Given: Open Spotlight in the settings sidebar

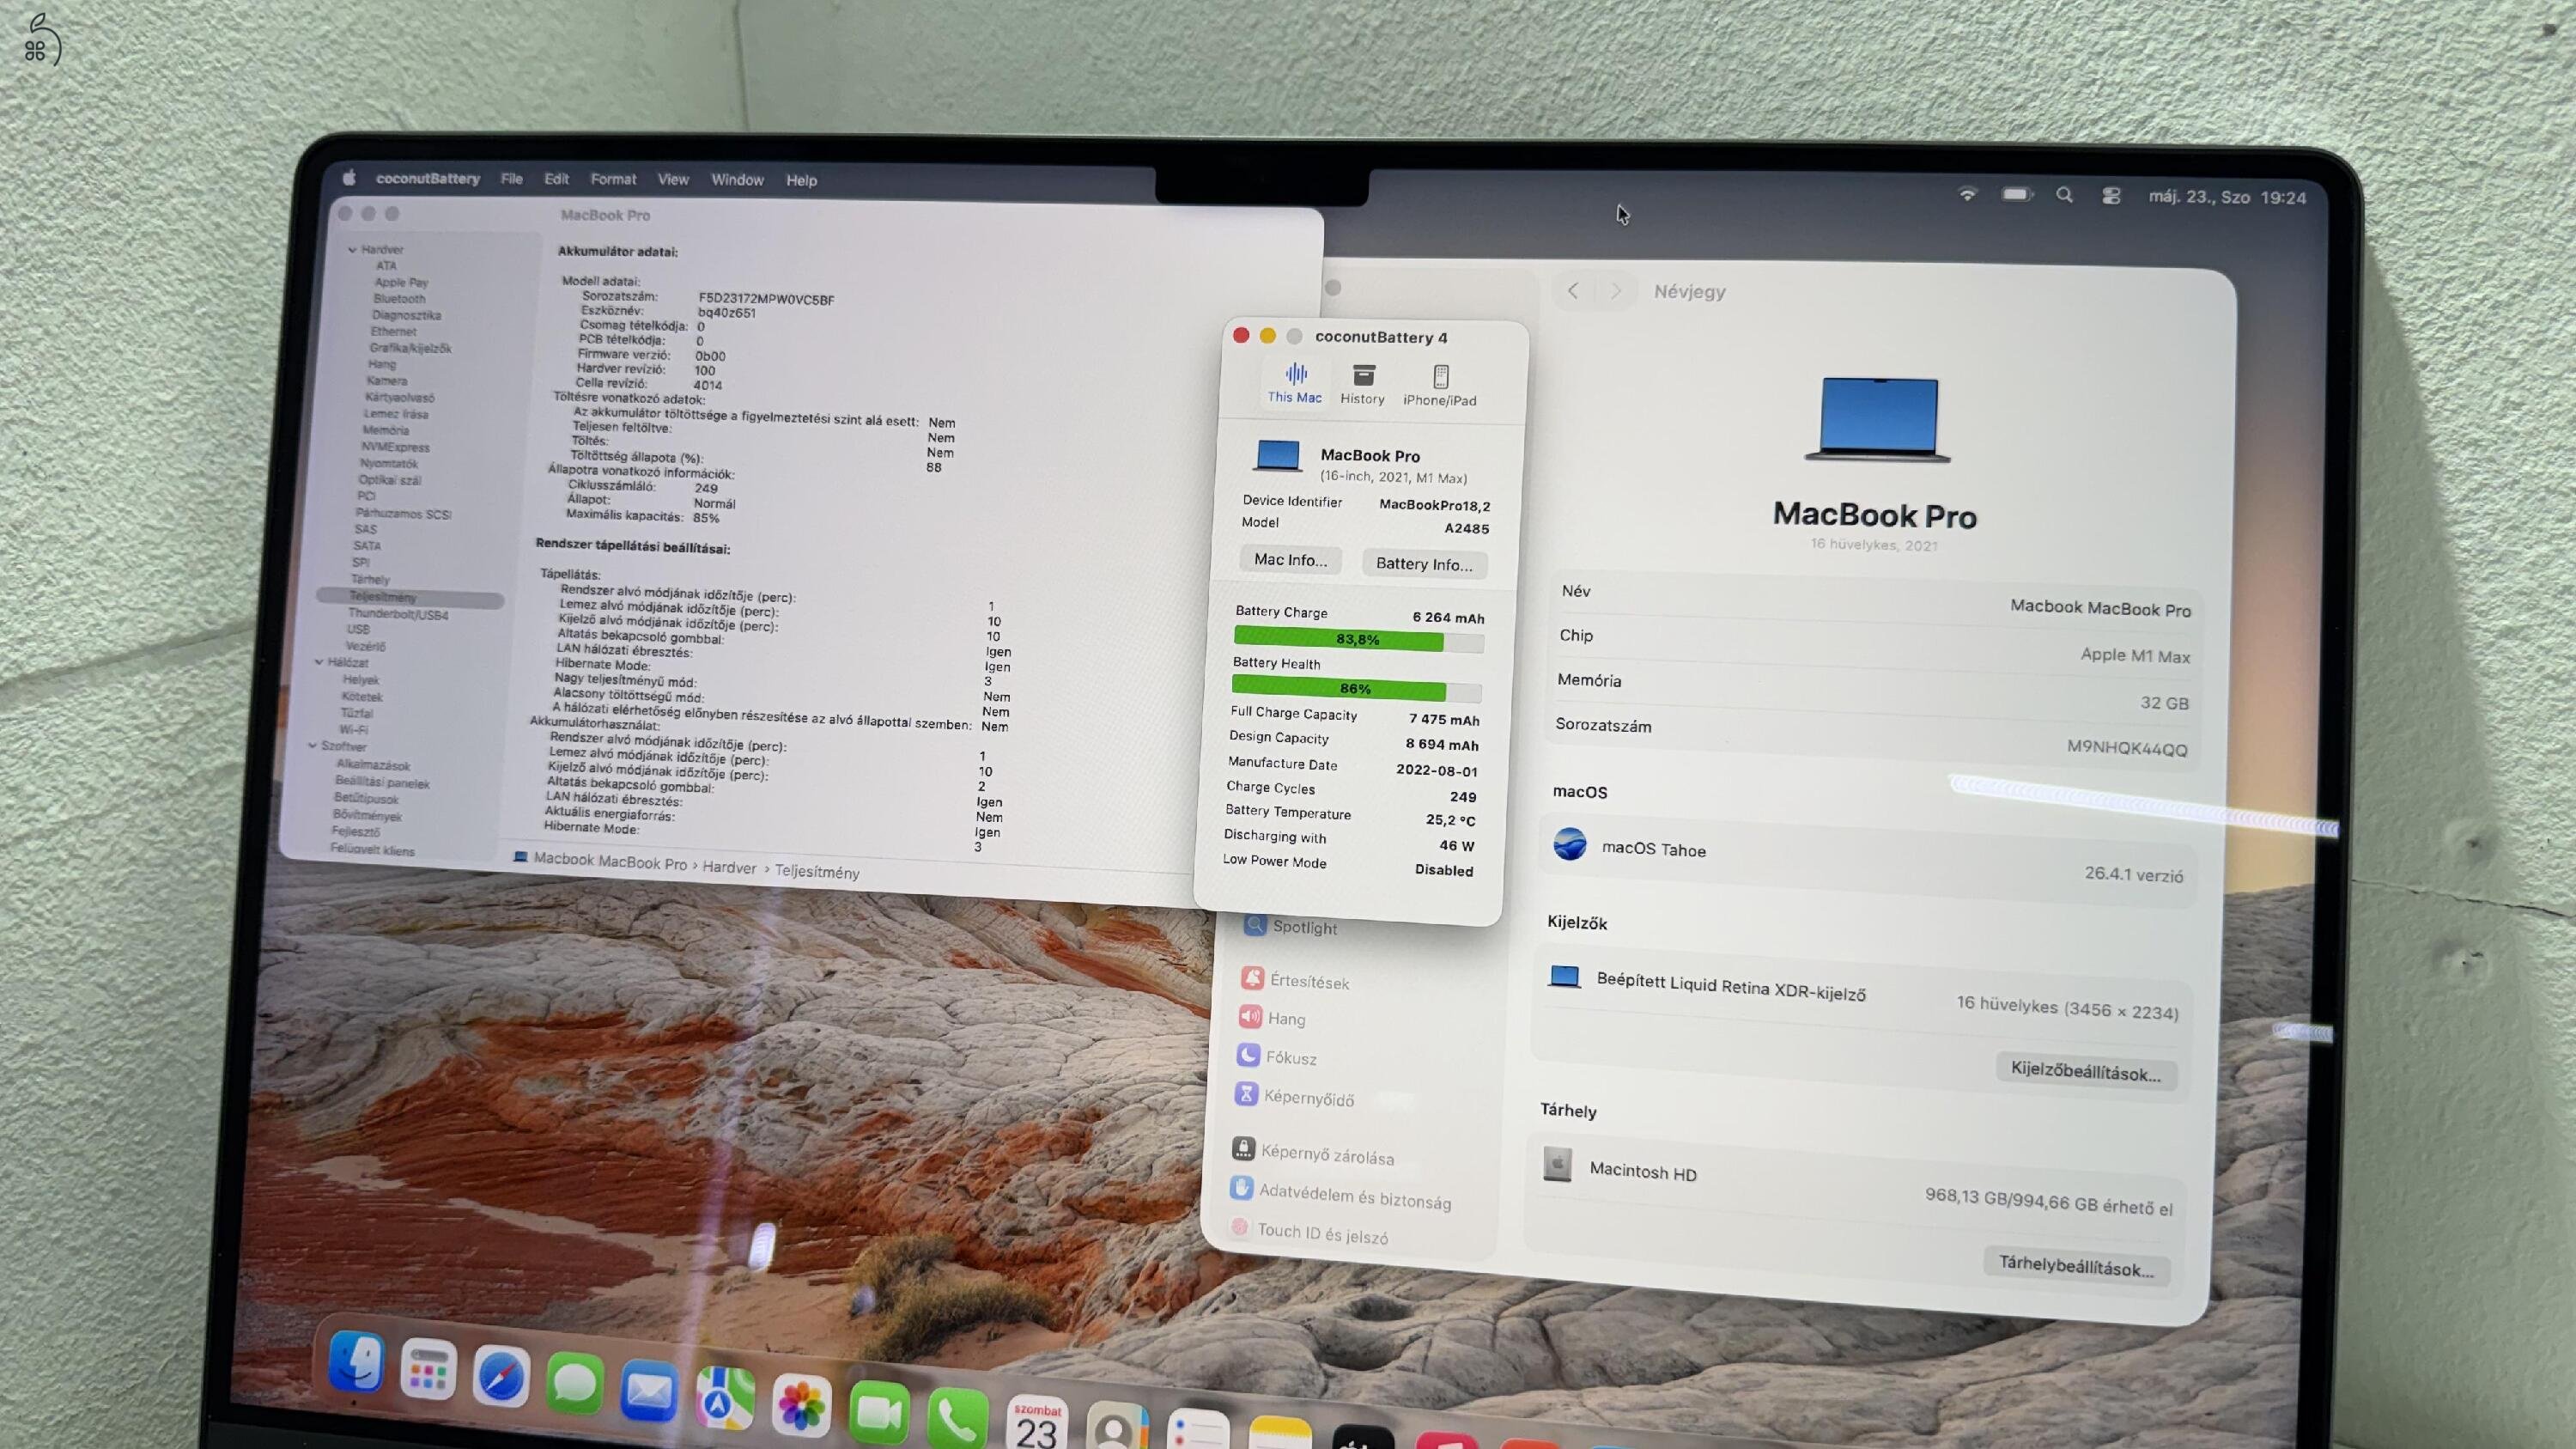Looking at the screenshot, I should coord(1291,926).
